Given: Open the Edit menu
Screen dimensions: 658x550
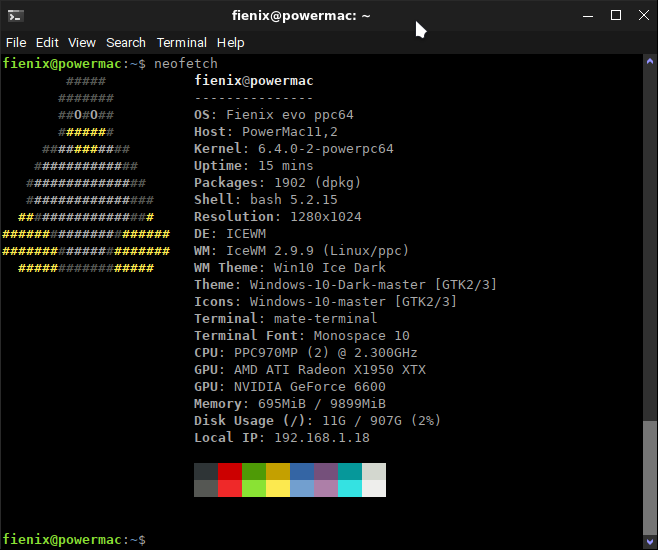Looking at the screenshot, I should (x=47, y=43).
